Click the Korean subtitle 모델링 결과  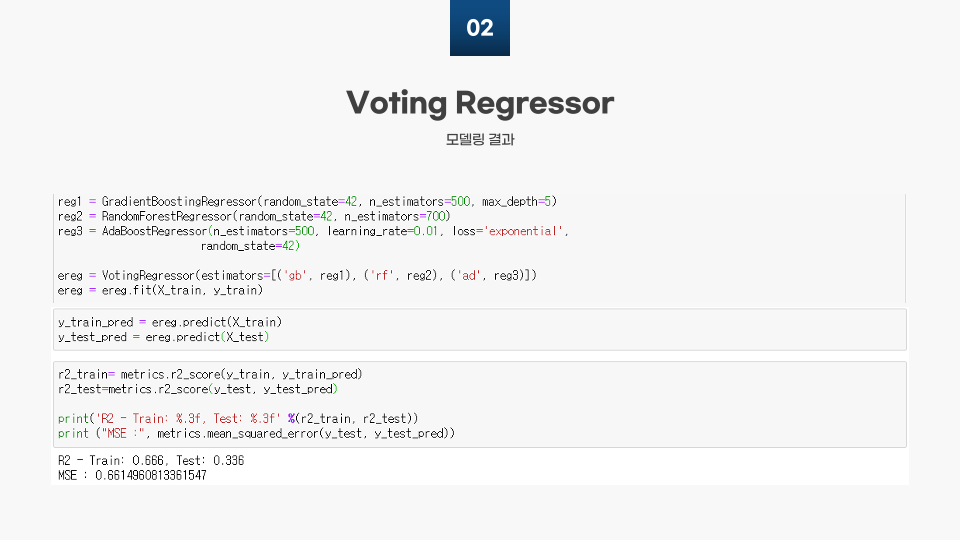tap(480, 140)
